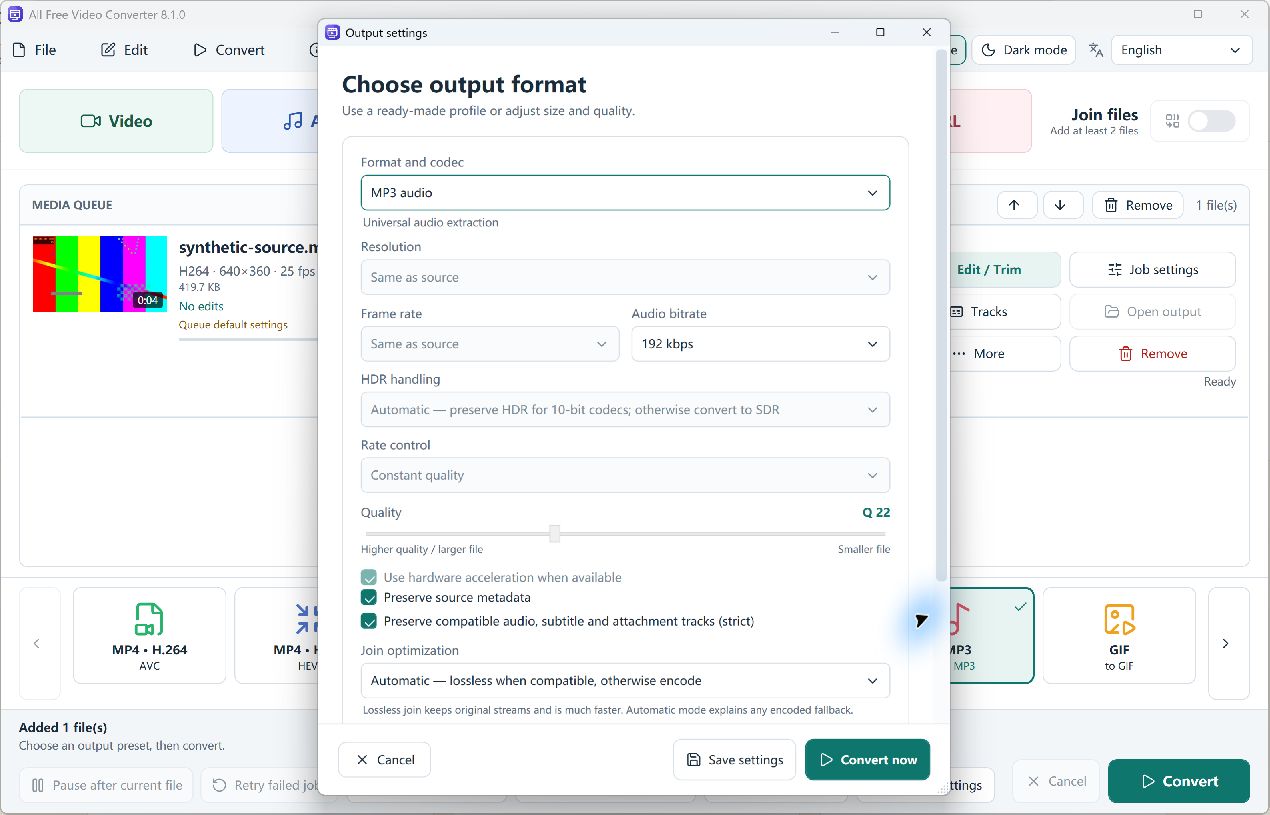The image size is (1270, 815).
Task: Click the Retry failed job circular arrow icon
Action: (220, 785)
